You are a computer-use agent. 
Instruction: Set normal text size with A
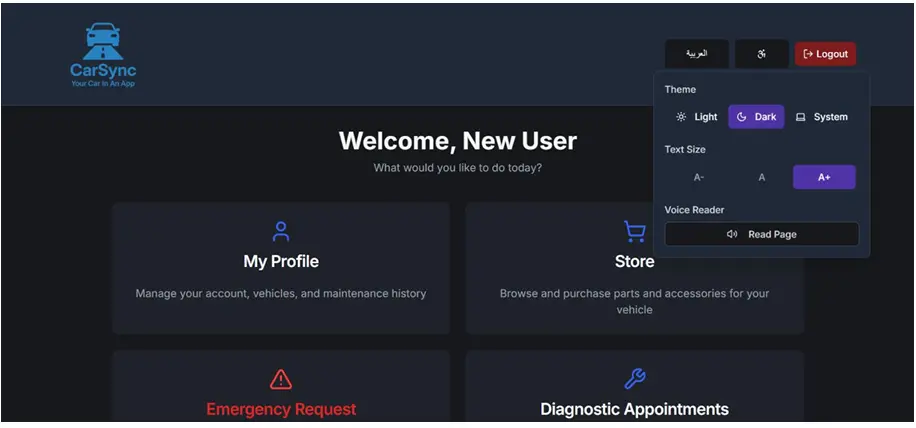761,178
